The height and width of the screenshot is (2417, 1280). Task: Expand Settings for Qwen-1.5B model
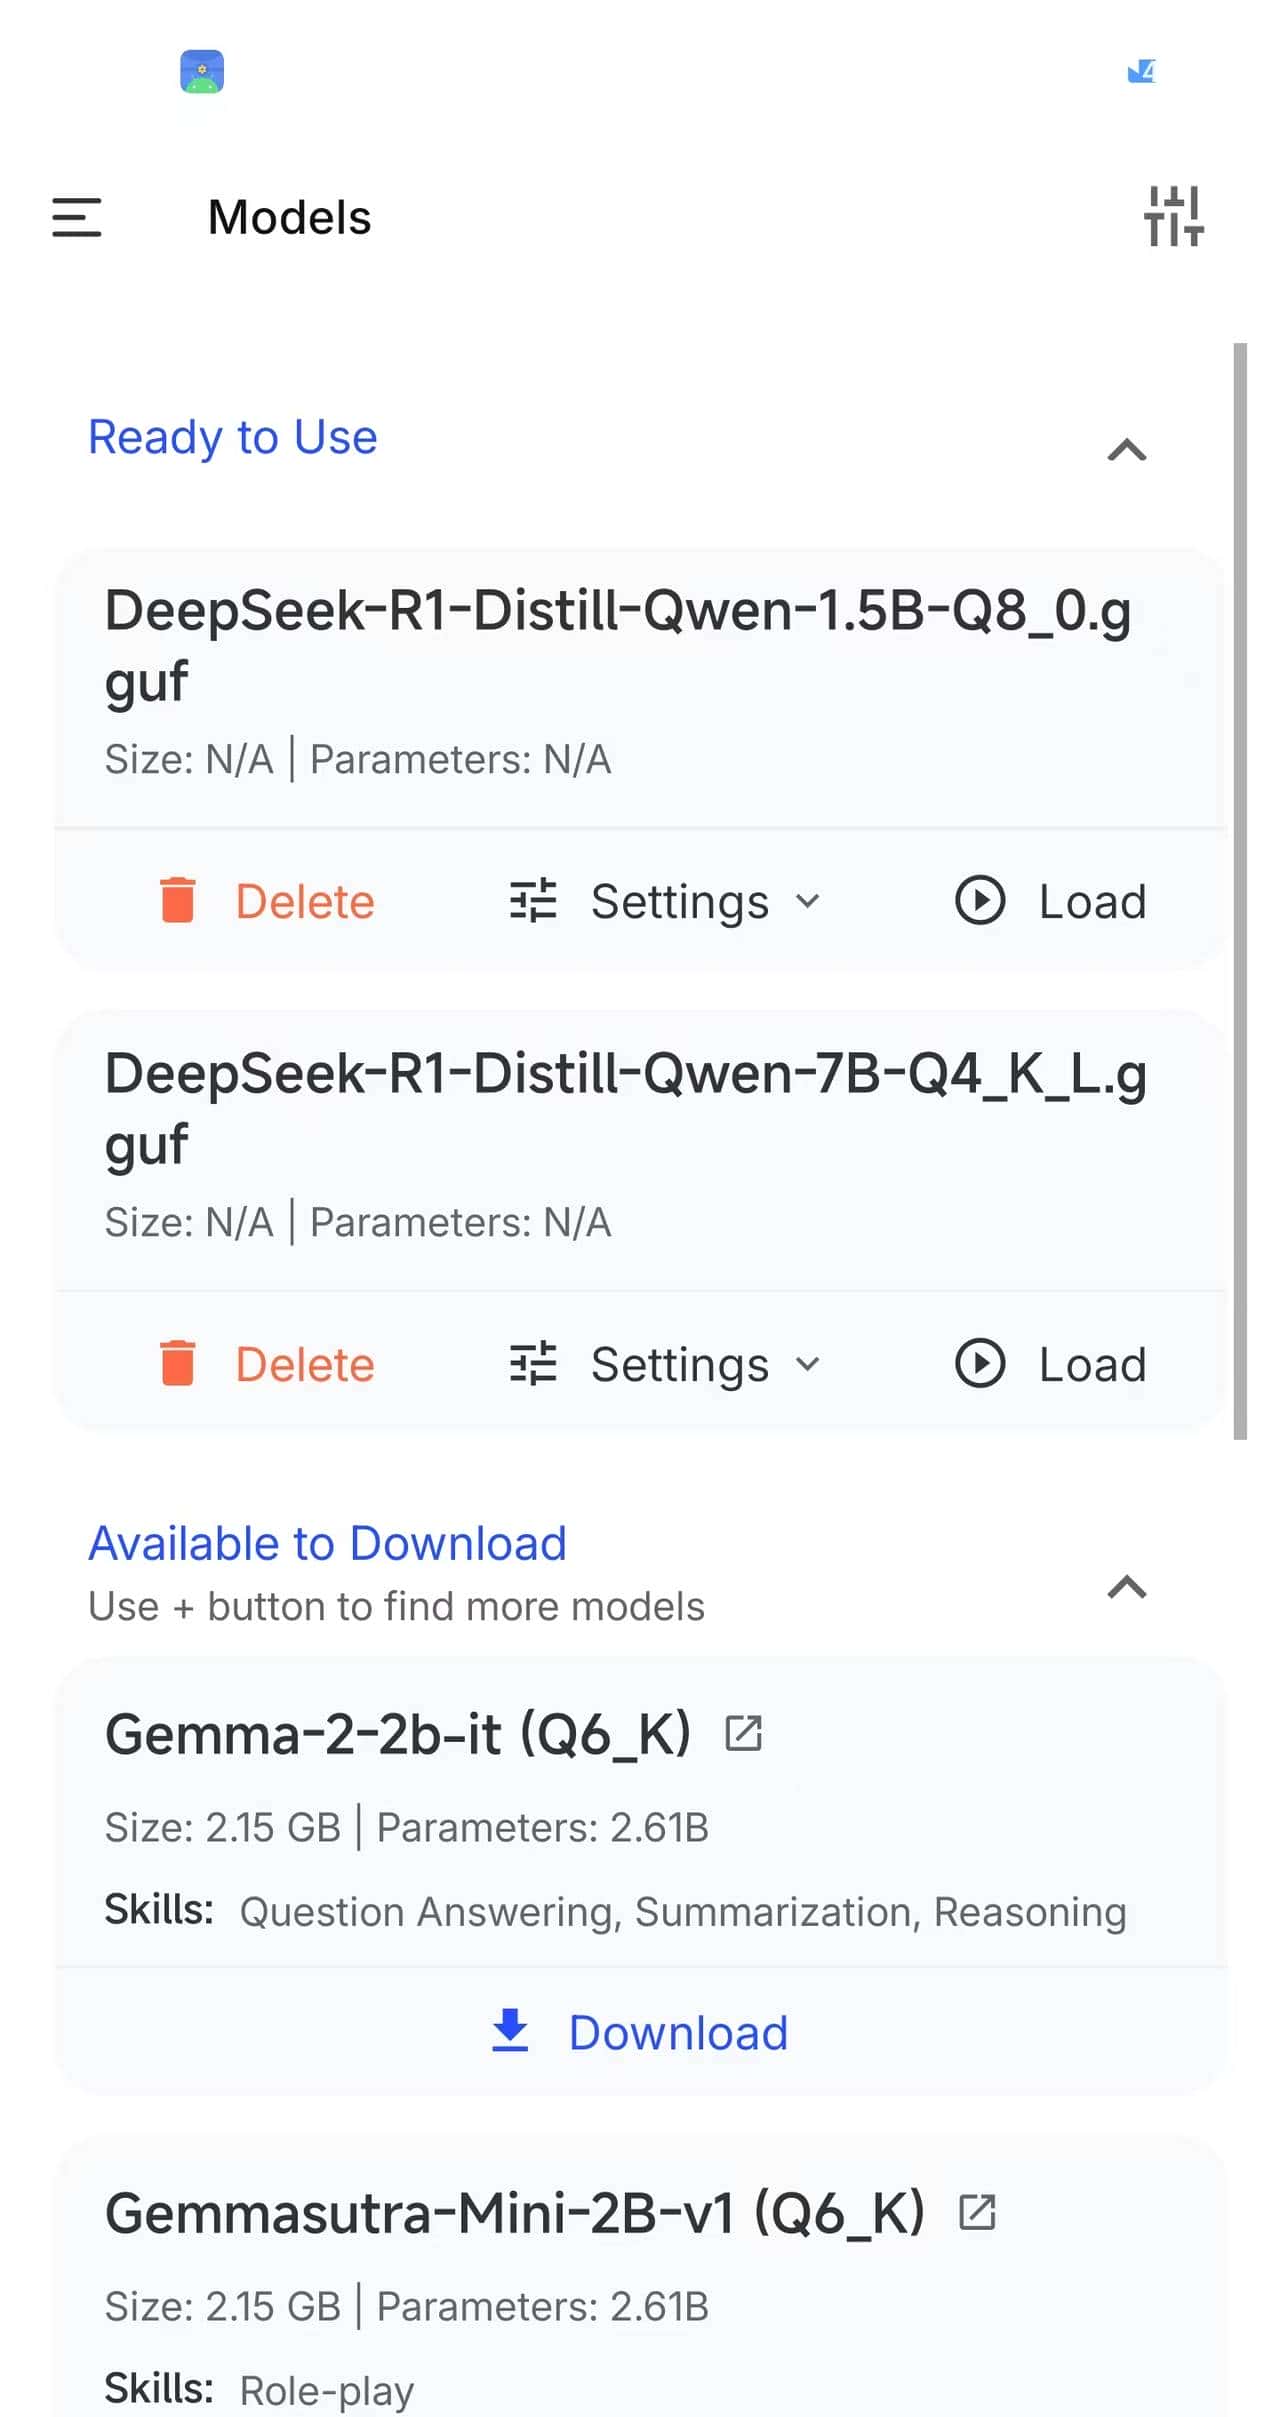click(665, 901)
